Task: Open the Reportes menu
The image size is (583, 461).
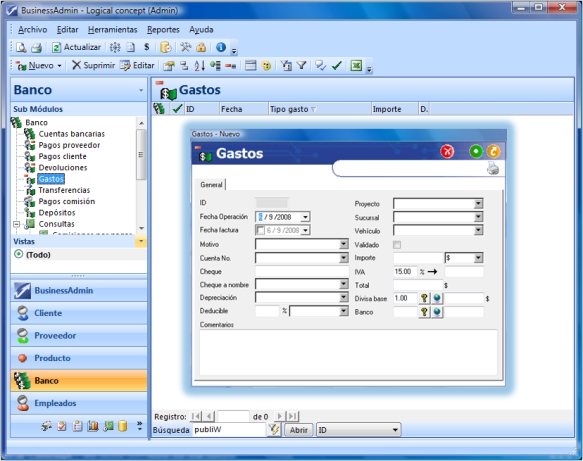Action: [163, 29]
